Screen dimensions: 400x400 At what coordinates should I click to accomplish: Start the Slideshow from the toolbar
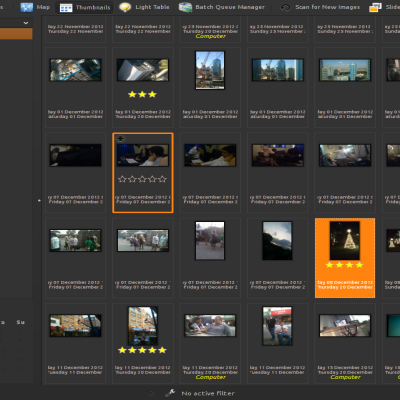coord(384,7)
